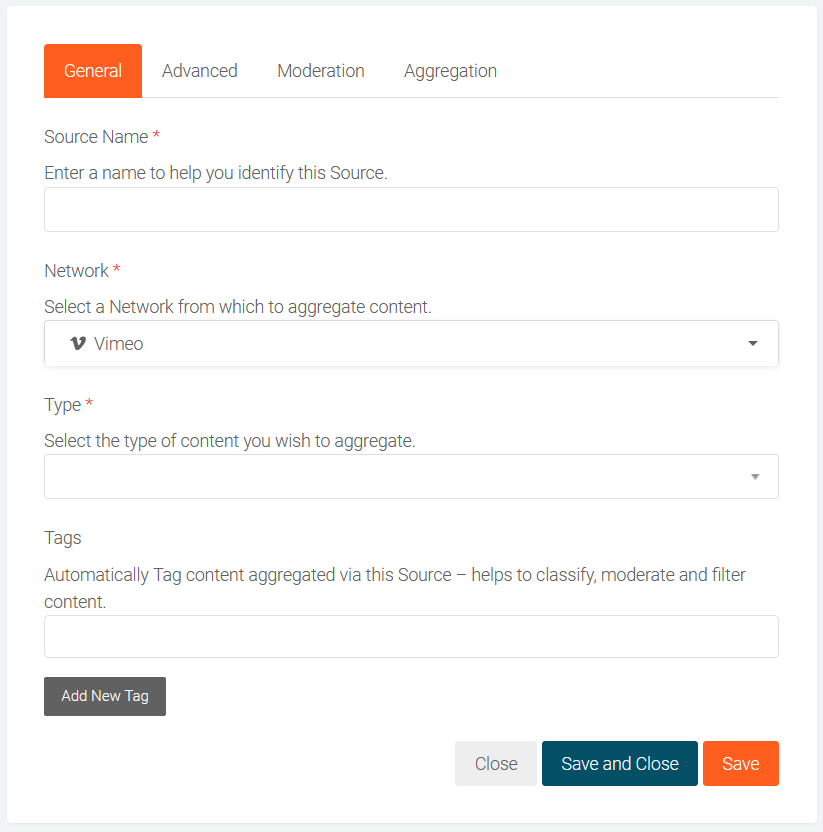Focus the Source Name text field
Screen dimensions: 823x832
(411, 210)
